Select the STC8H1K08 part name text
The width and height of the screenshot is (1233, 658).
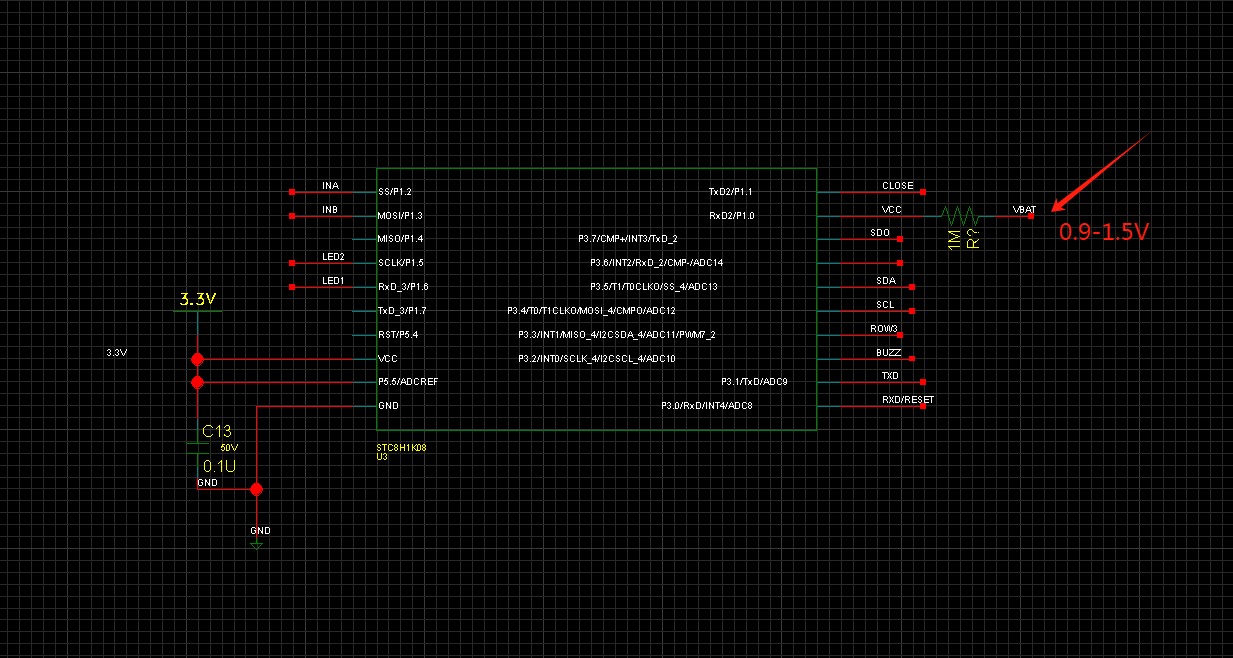(x=401, y=448)
